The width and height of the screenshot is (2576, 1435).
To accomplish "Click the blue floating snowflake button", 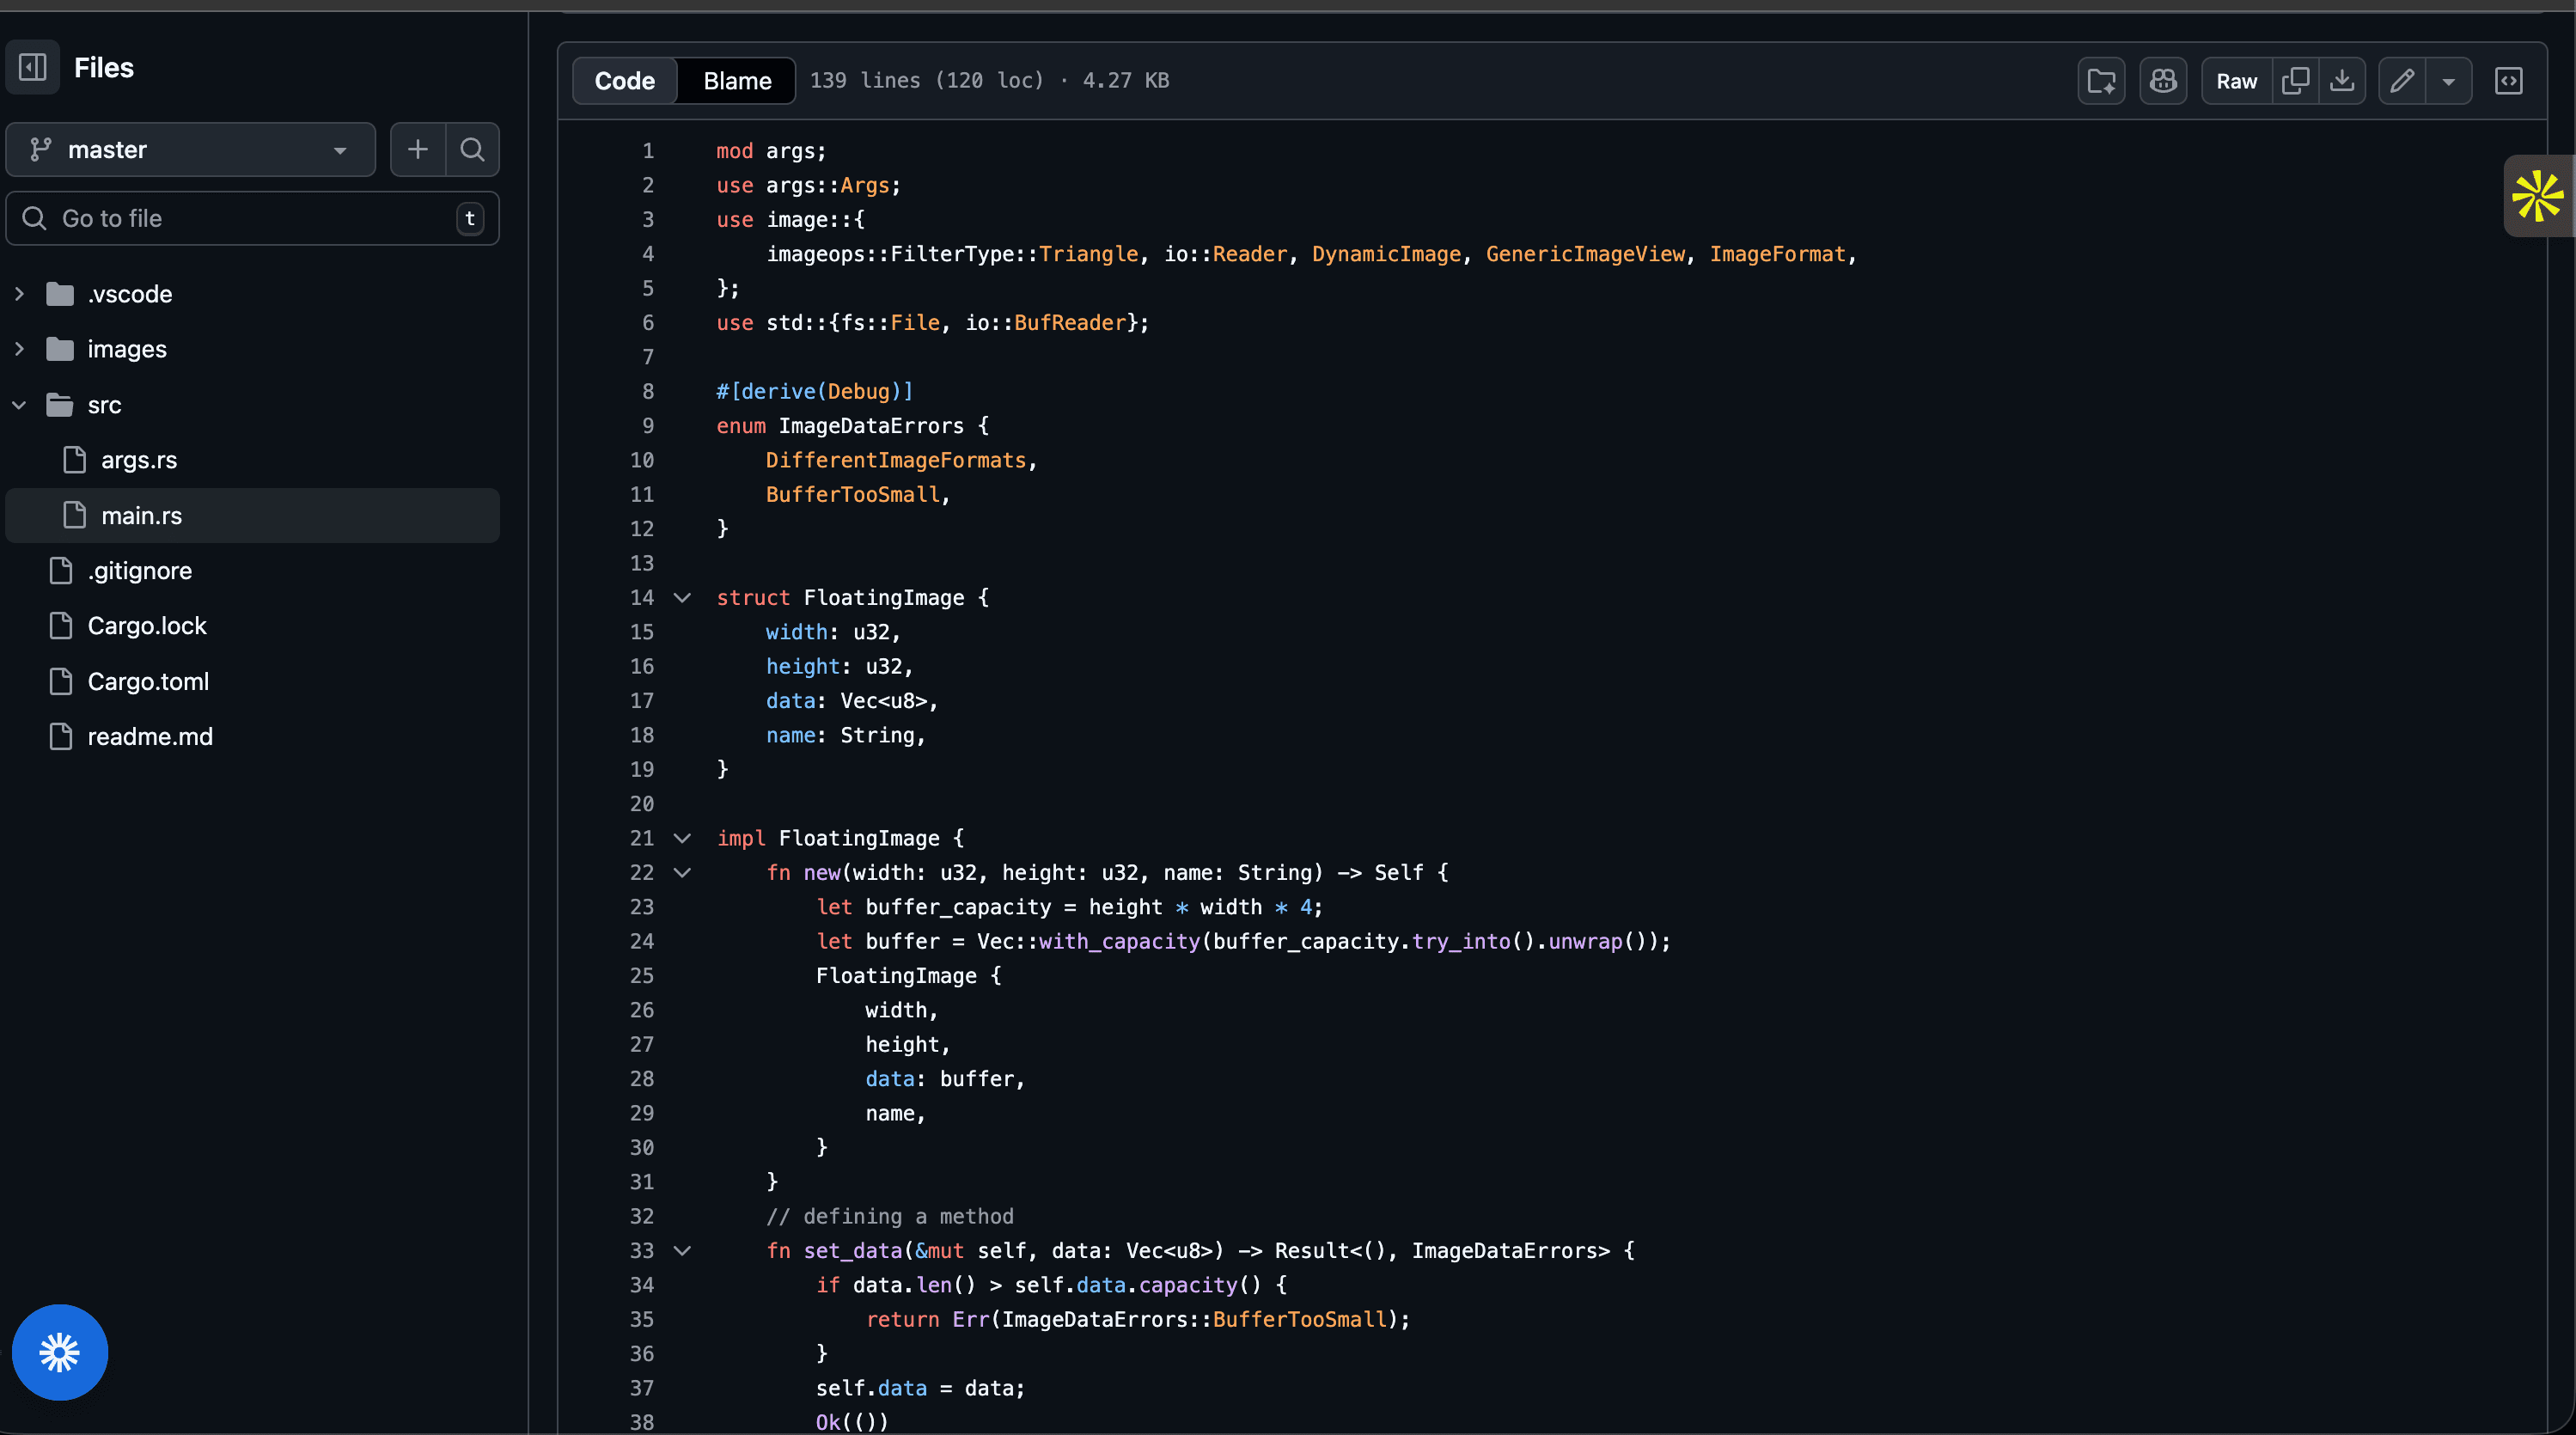I will [x=60, y=1352].
